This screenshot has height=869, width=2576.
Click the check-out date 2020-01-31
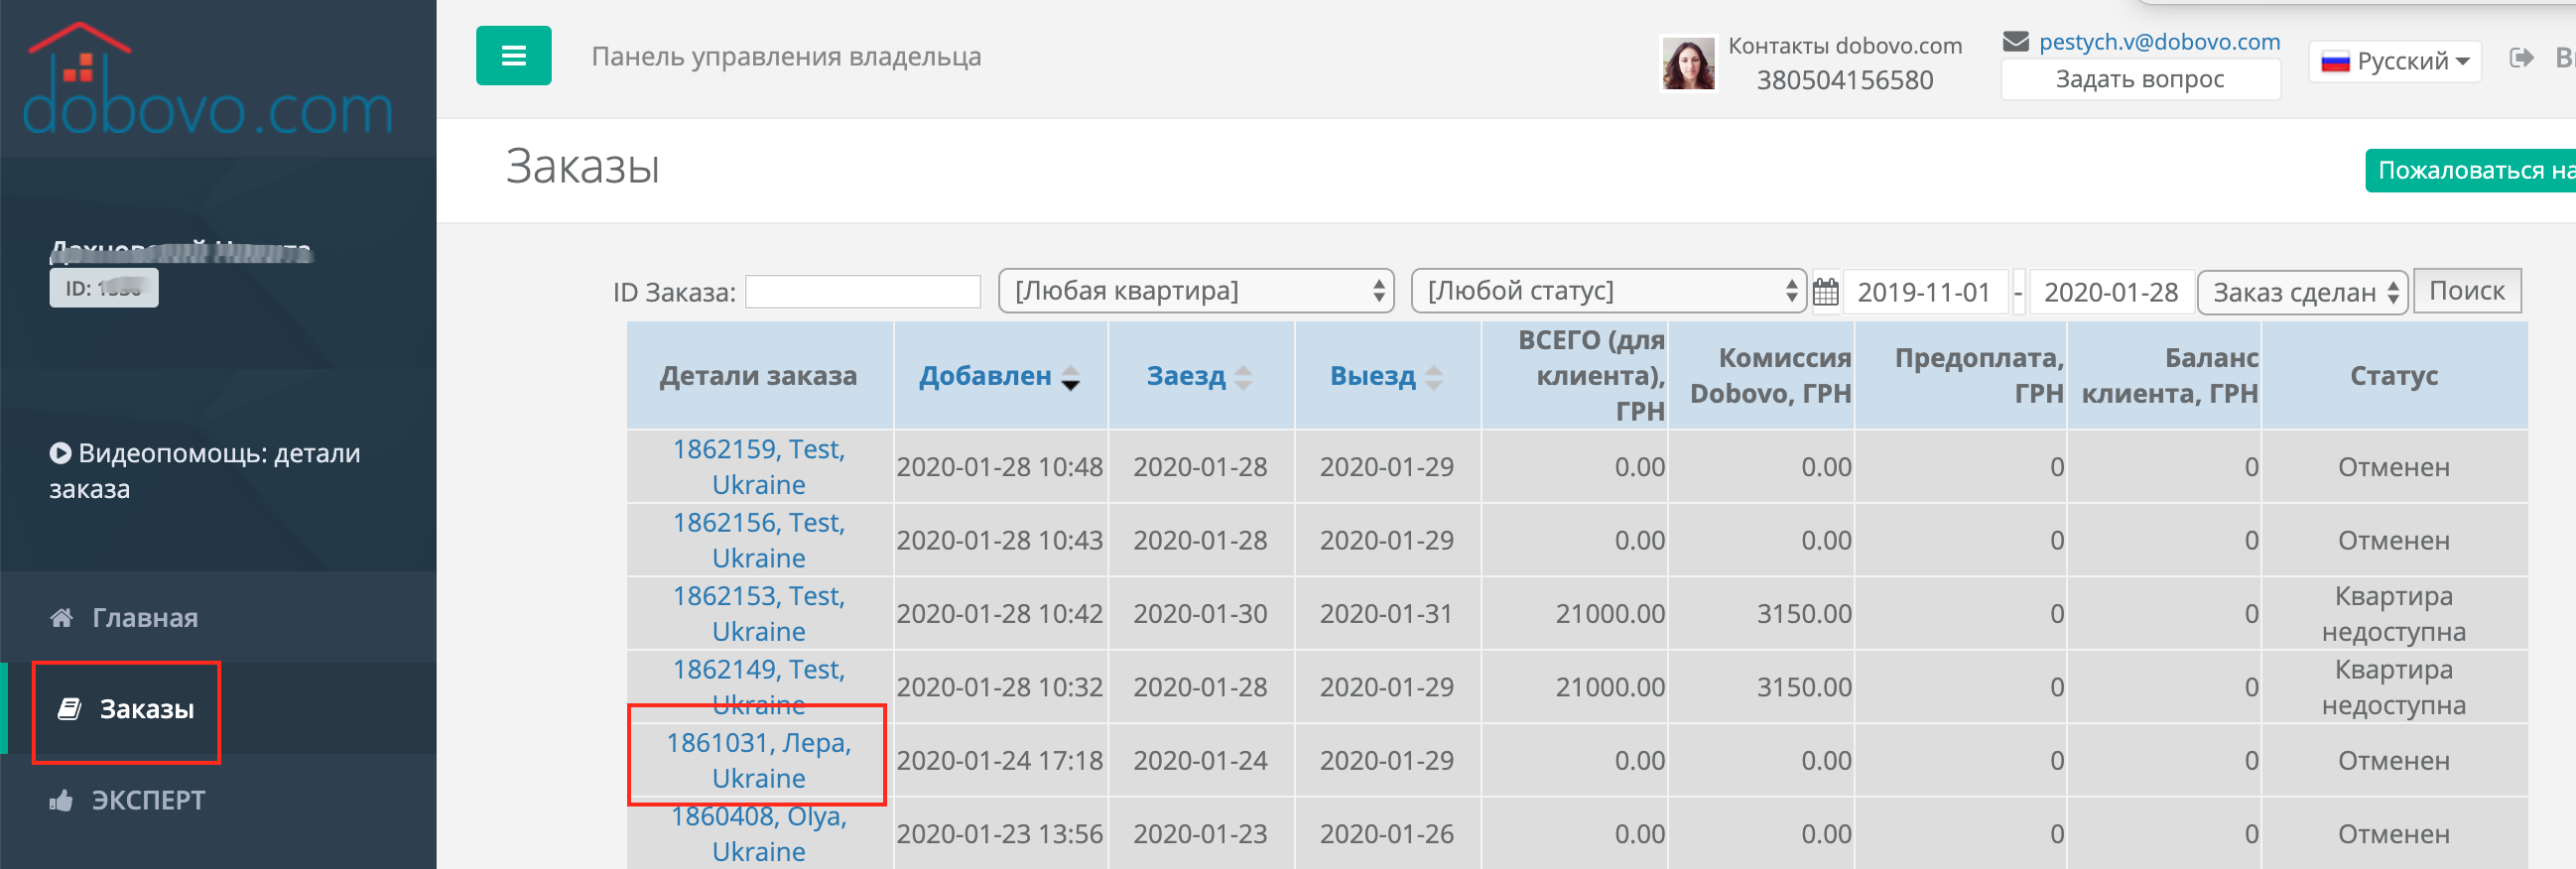tap(1387, 614)
